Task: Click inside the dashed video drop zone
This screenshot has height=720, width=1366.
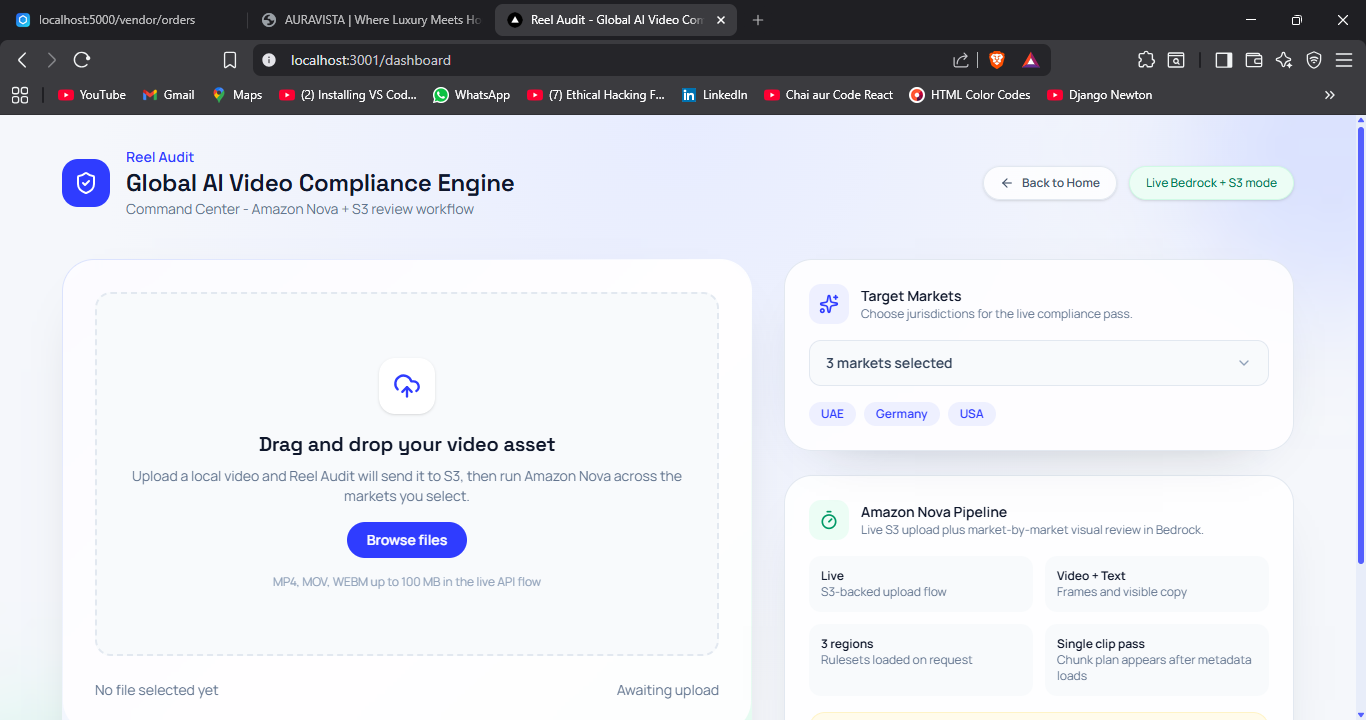Action: (x=407, y=474)
